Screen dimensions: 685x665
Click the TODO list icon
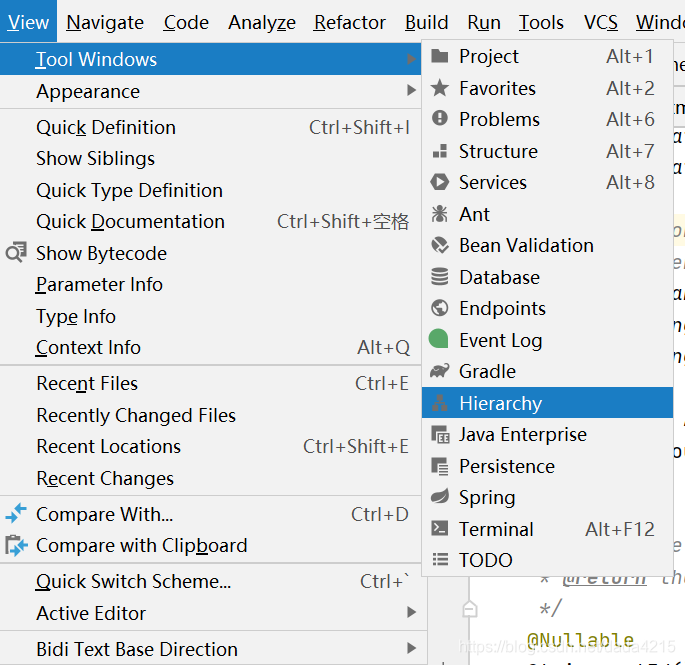(440, 560)
